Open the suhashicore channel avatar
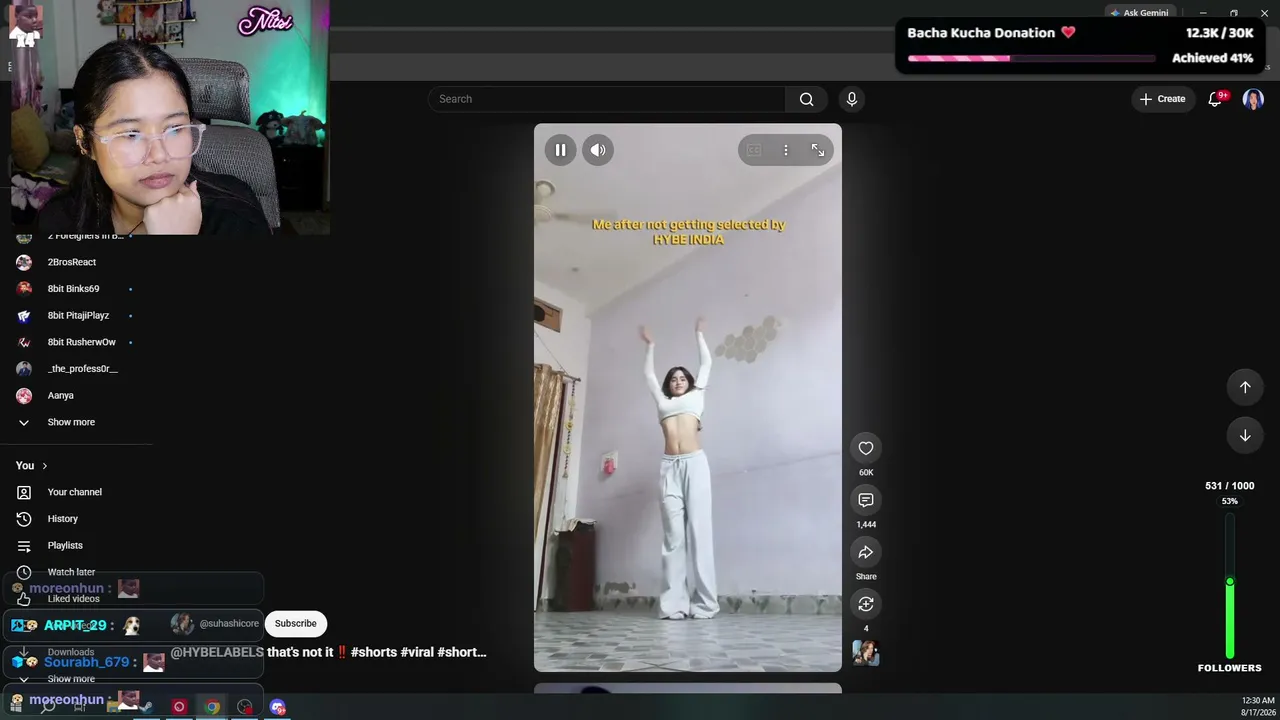Viewport: 1280px width, 720px height. [182, 623]
